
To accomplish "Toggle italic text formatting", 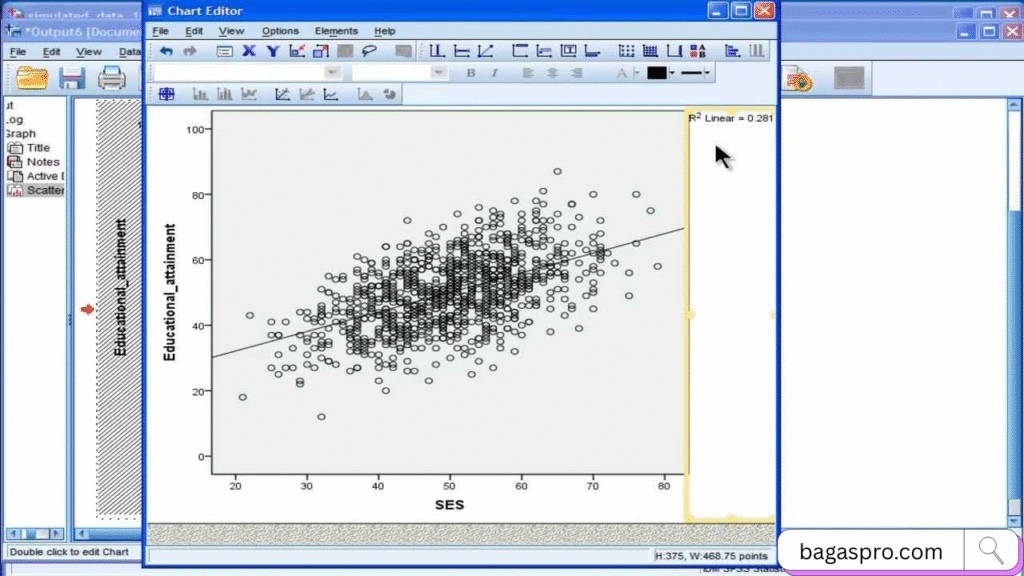I will click(x=494, y=73).
